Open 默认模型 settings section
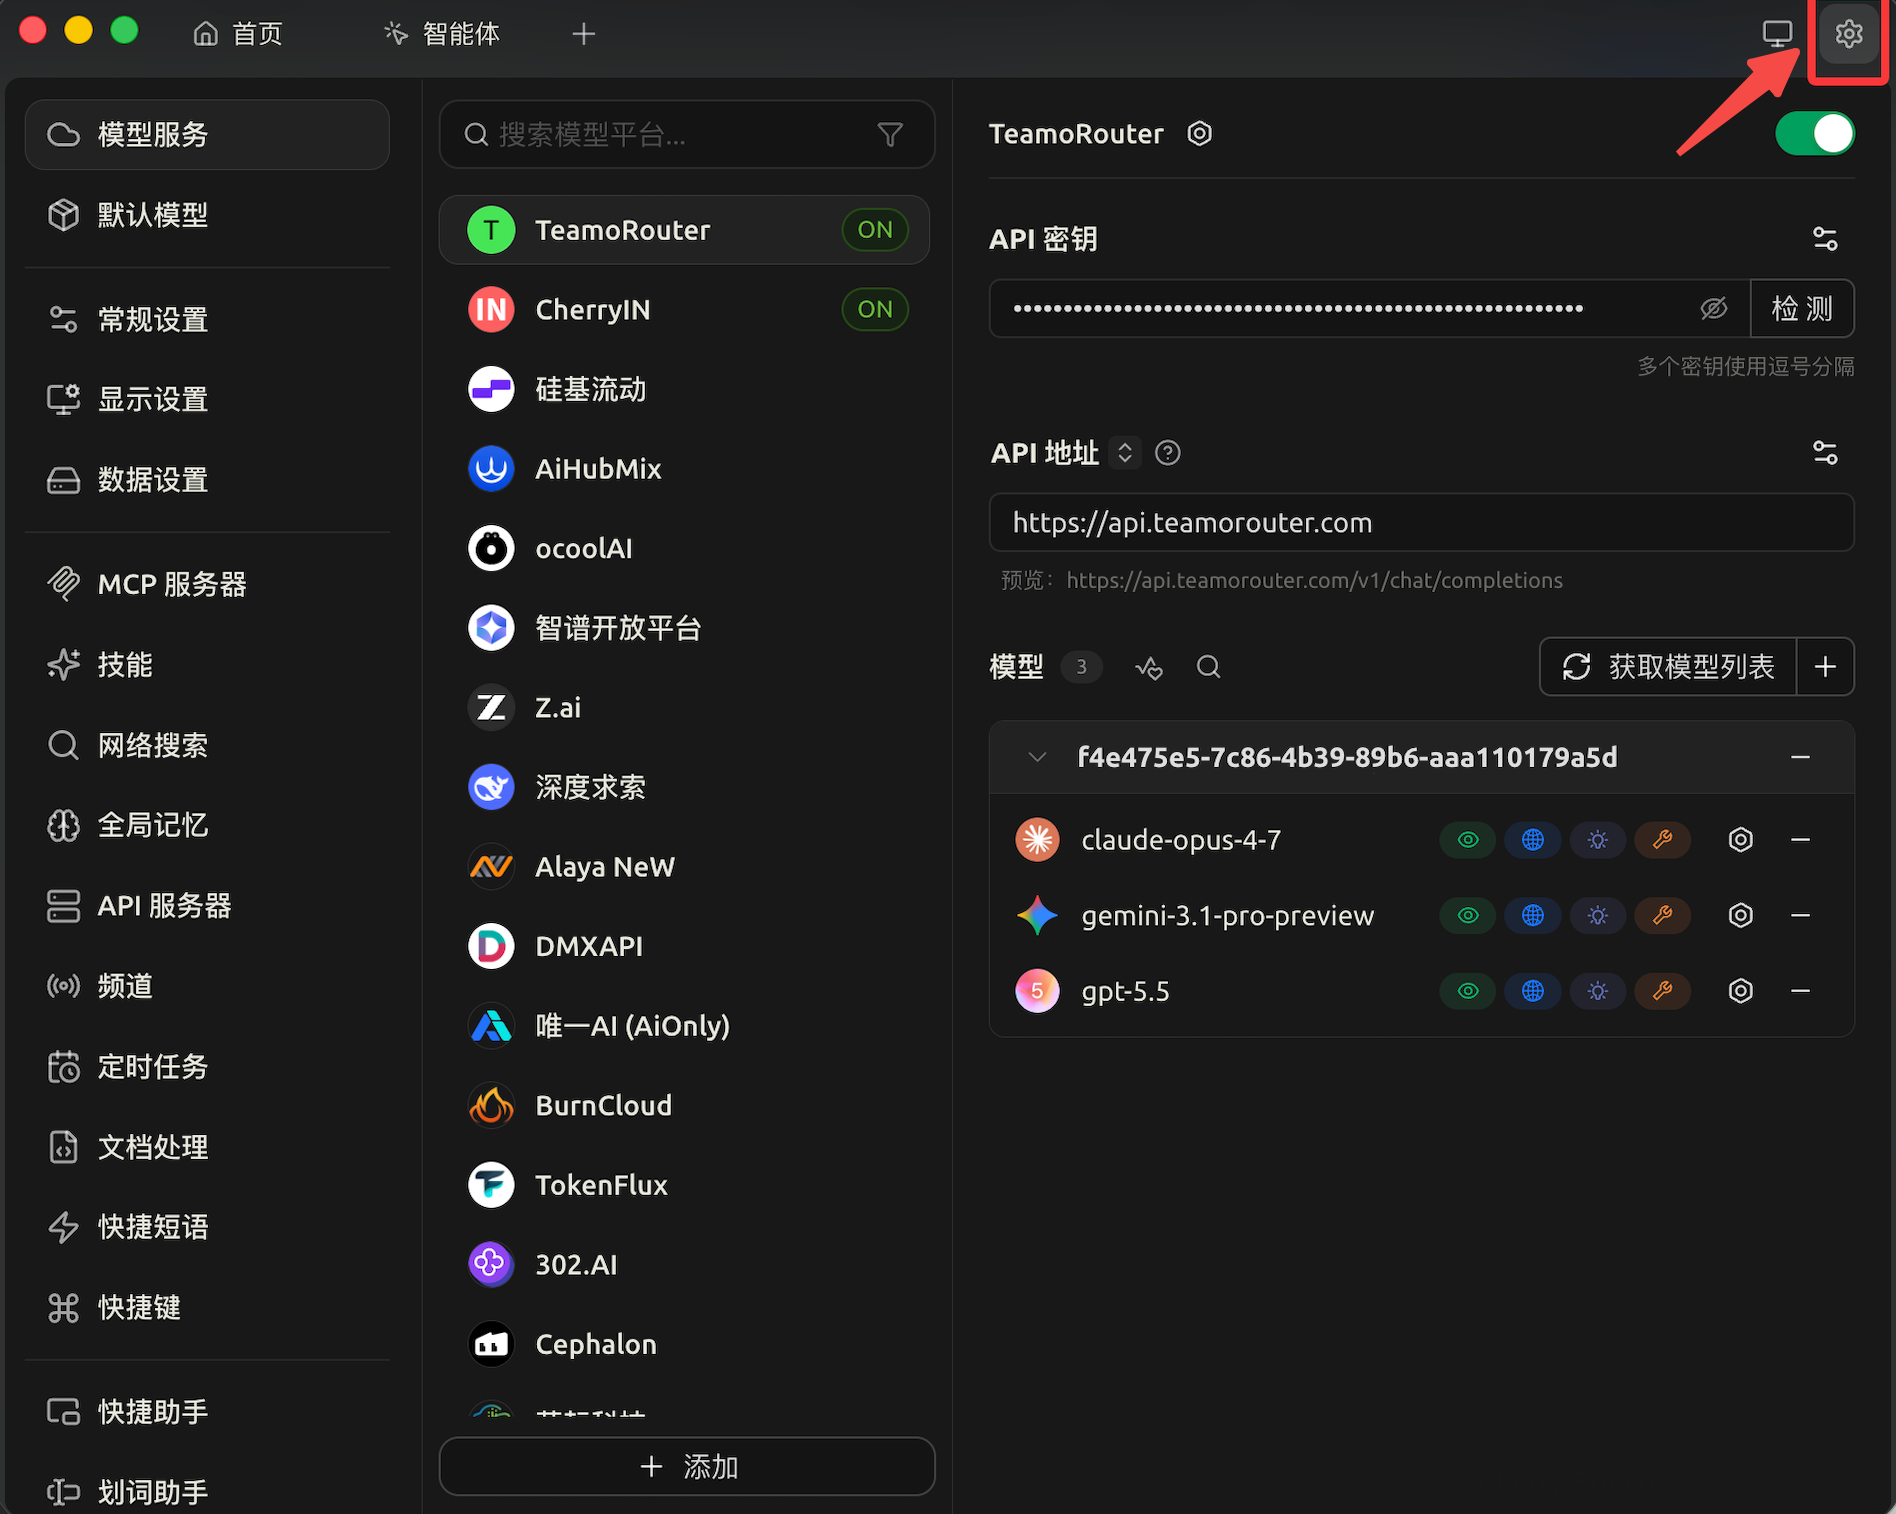1896x1514 pixels. tap(207, 215)
